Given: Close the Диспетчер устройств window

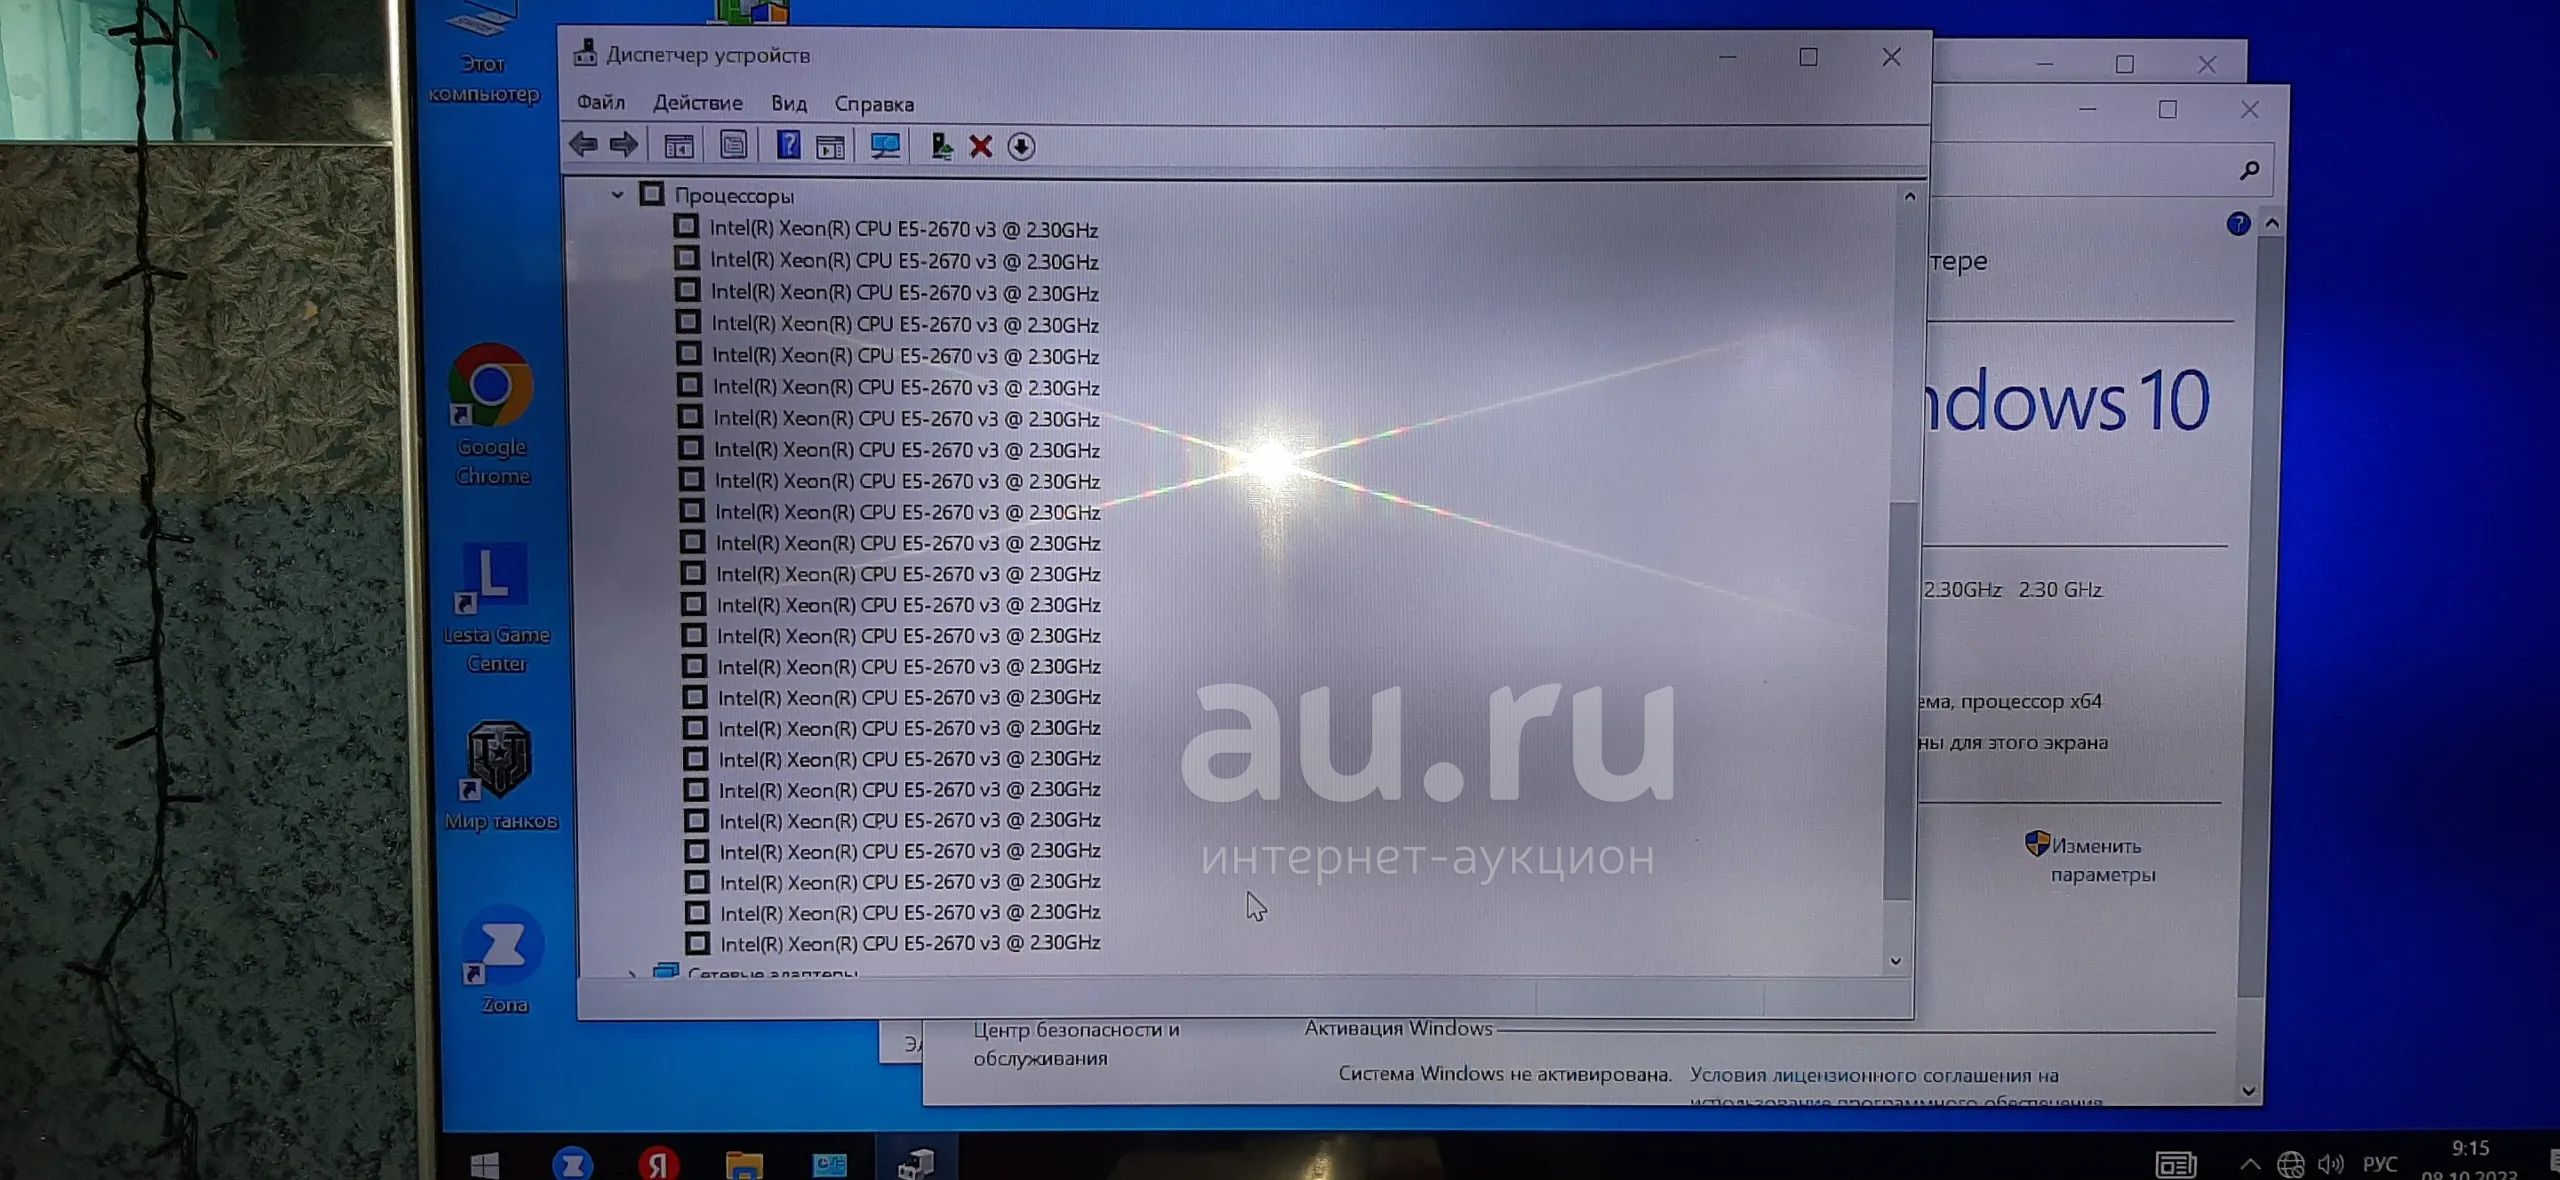Looking at the screenshot, I should (x=1891, y=57).
